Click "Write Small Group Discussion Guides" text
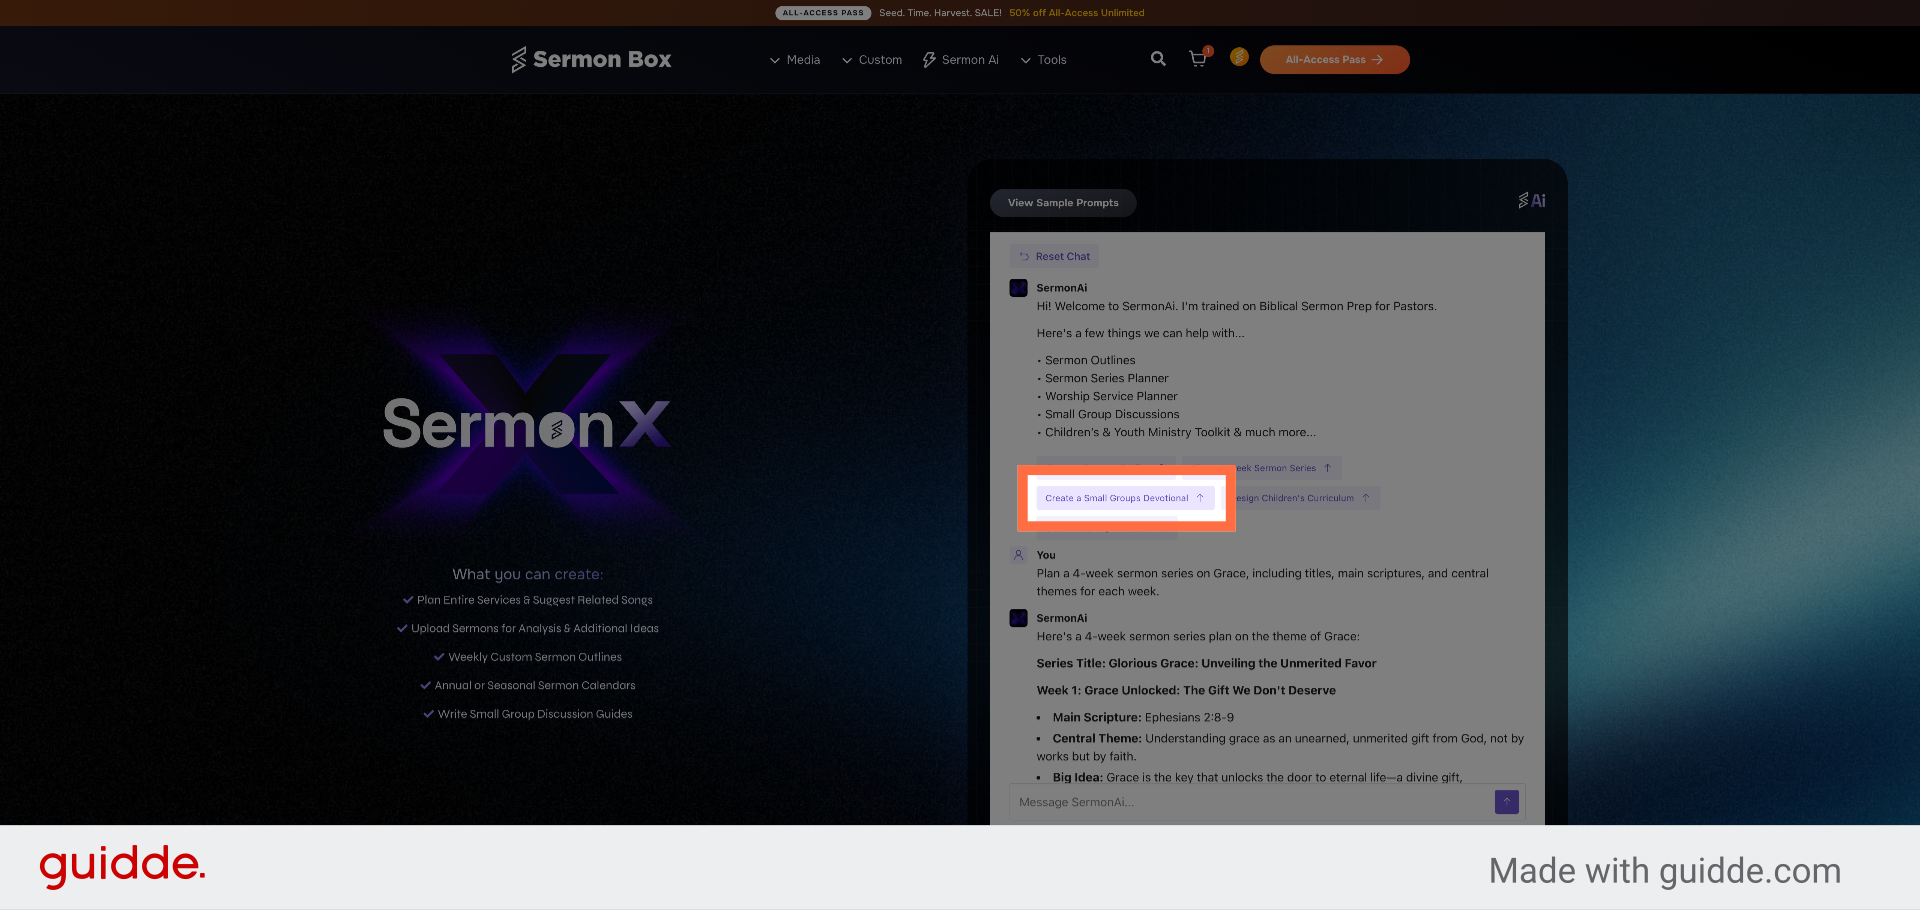1920x910 pixels. click(535, 714)
